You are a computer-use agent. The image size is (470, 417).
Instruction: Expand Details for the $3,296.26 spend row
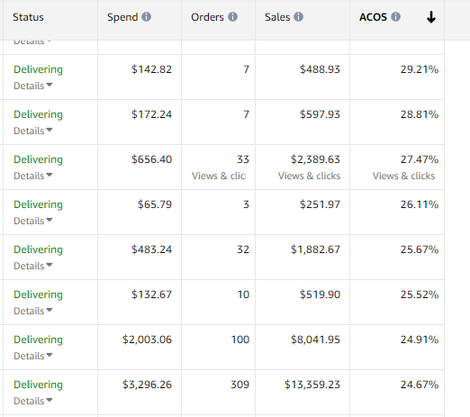[33, 401]
